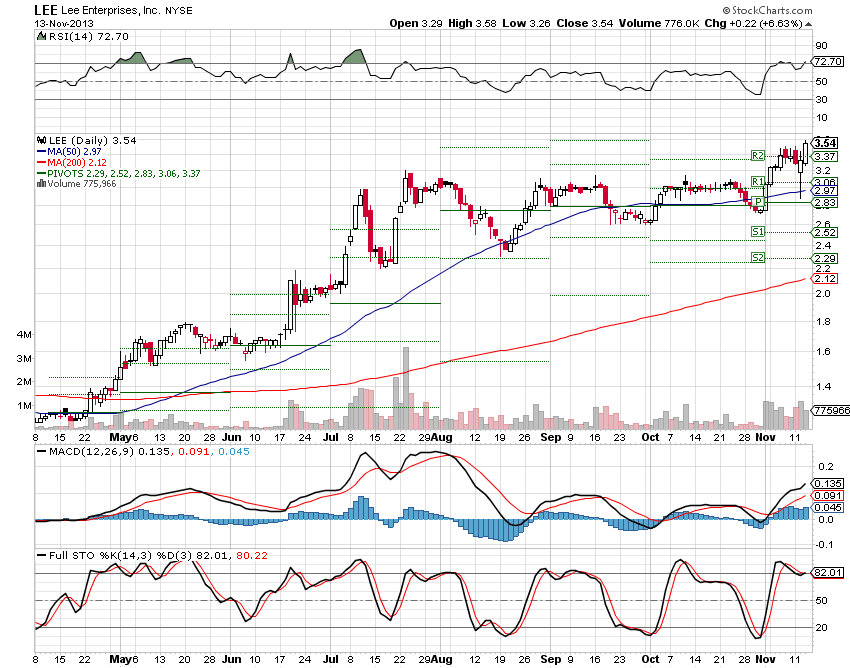Click the 13-Nov-2013 date text
The height and width of the screenshot is (668, 850).
coord(64,24)
